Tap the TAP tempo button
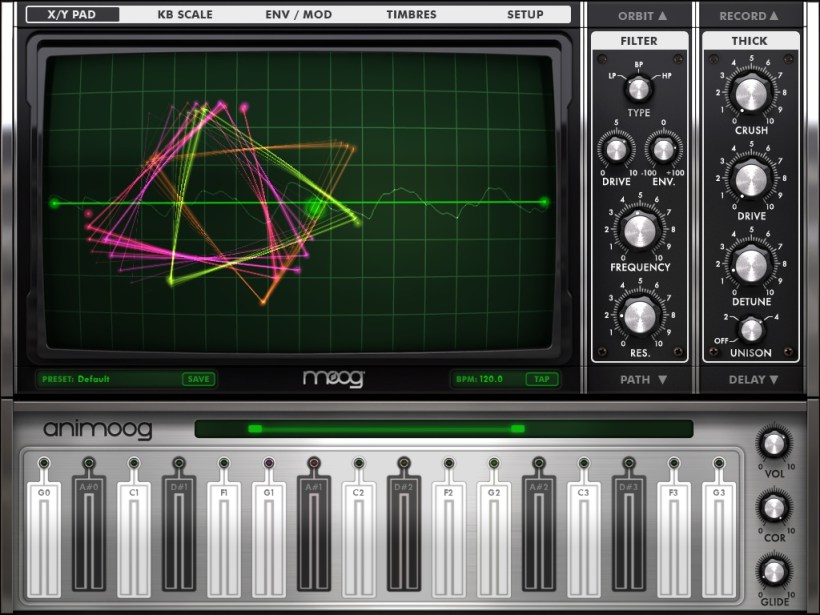Image resolution: width=820 pixels, height=615 pixels. (540, 379)
